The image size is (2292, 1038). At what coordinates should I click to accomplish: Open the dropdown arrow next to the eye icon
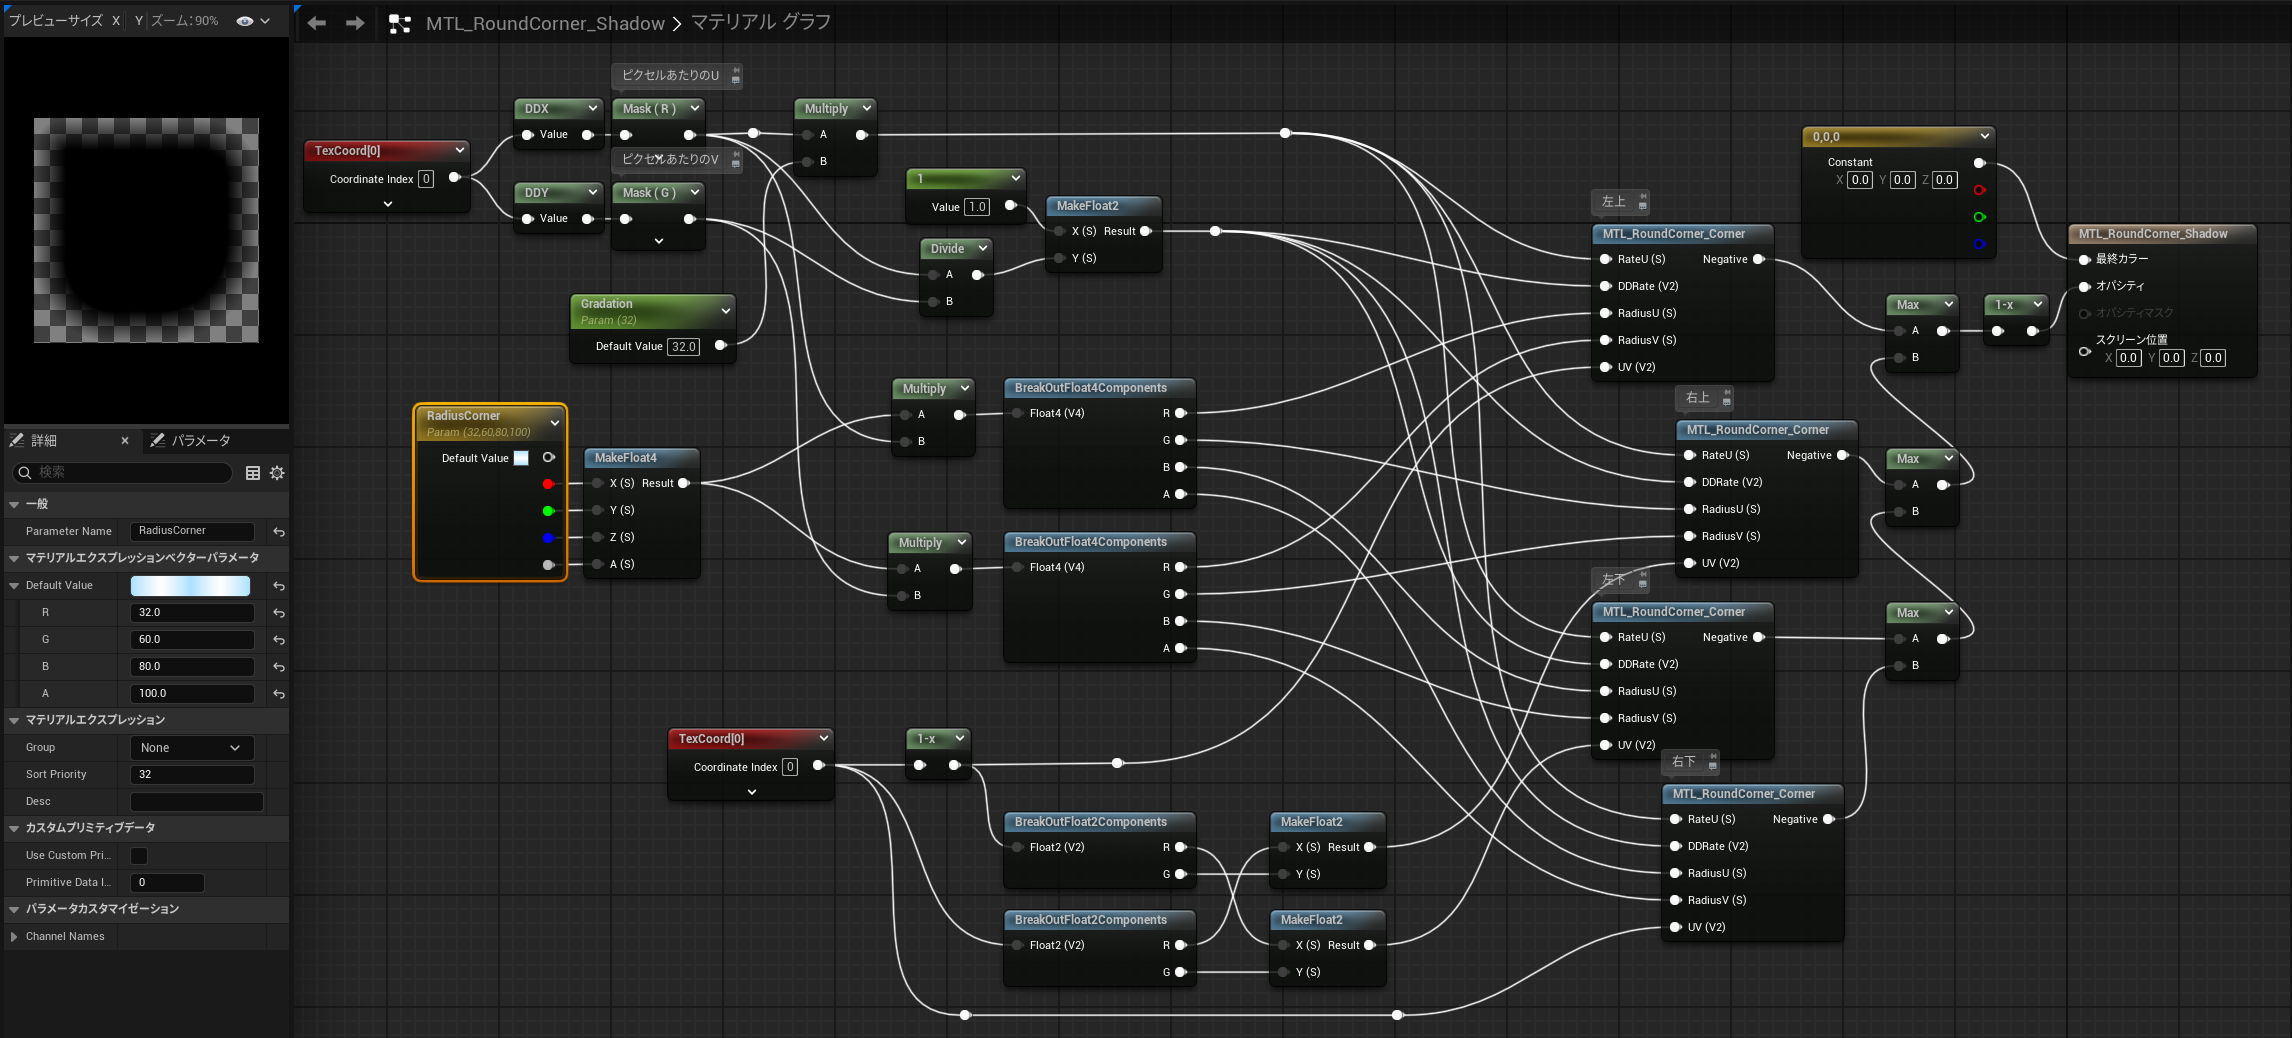(265, 21)
